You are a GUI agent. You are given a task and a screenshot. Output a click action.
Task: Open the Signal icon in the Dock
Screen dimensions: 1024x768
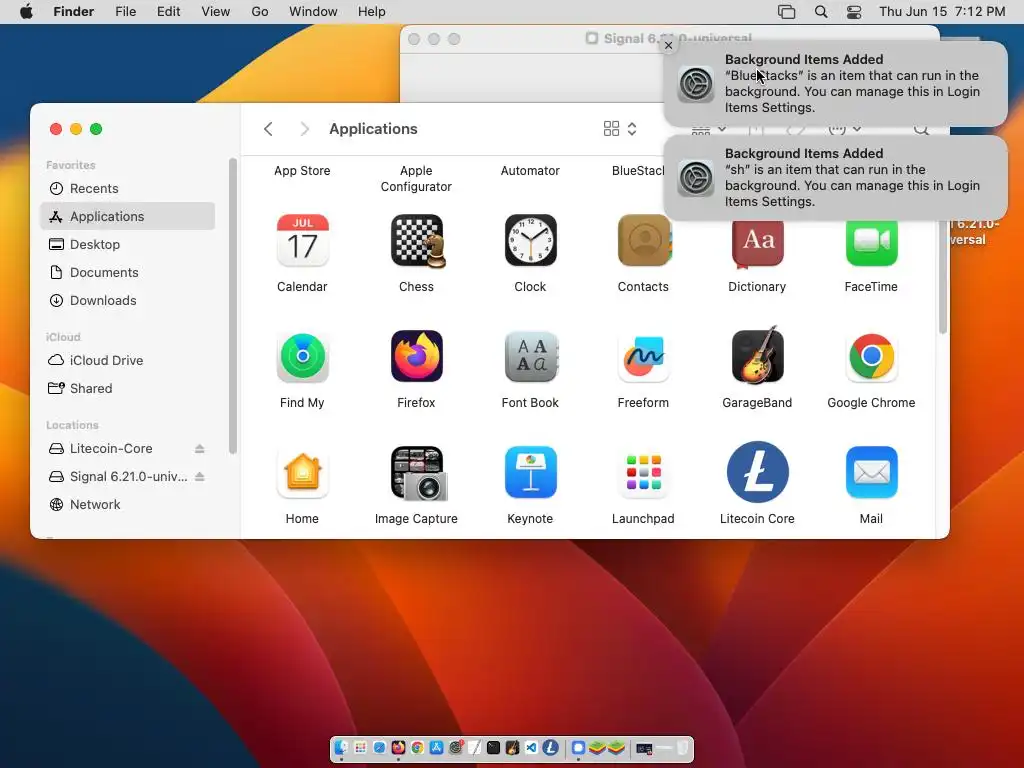[578, 748]
